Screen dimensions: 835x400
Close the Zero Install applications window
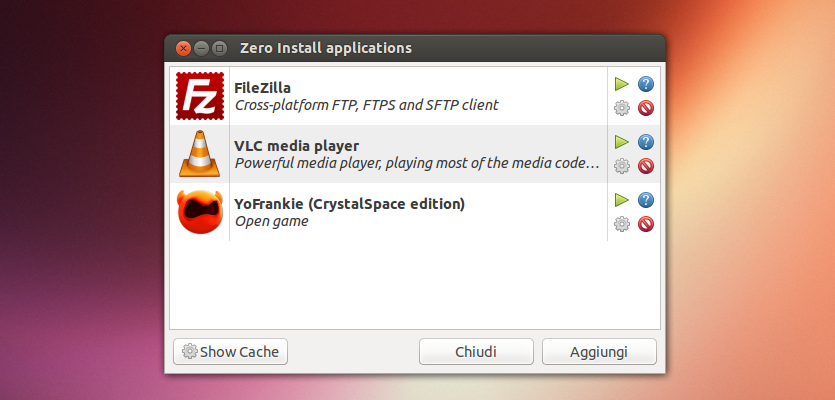point(183,48)
